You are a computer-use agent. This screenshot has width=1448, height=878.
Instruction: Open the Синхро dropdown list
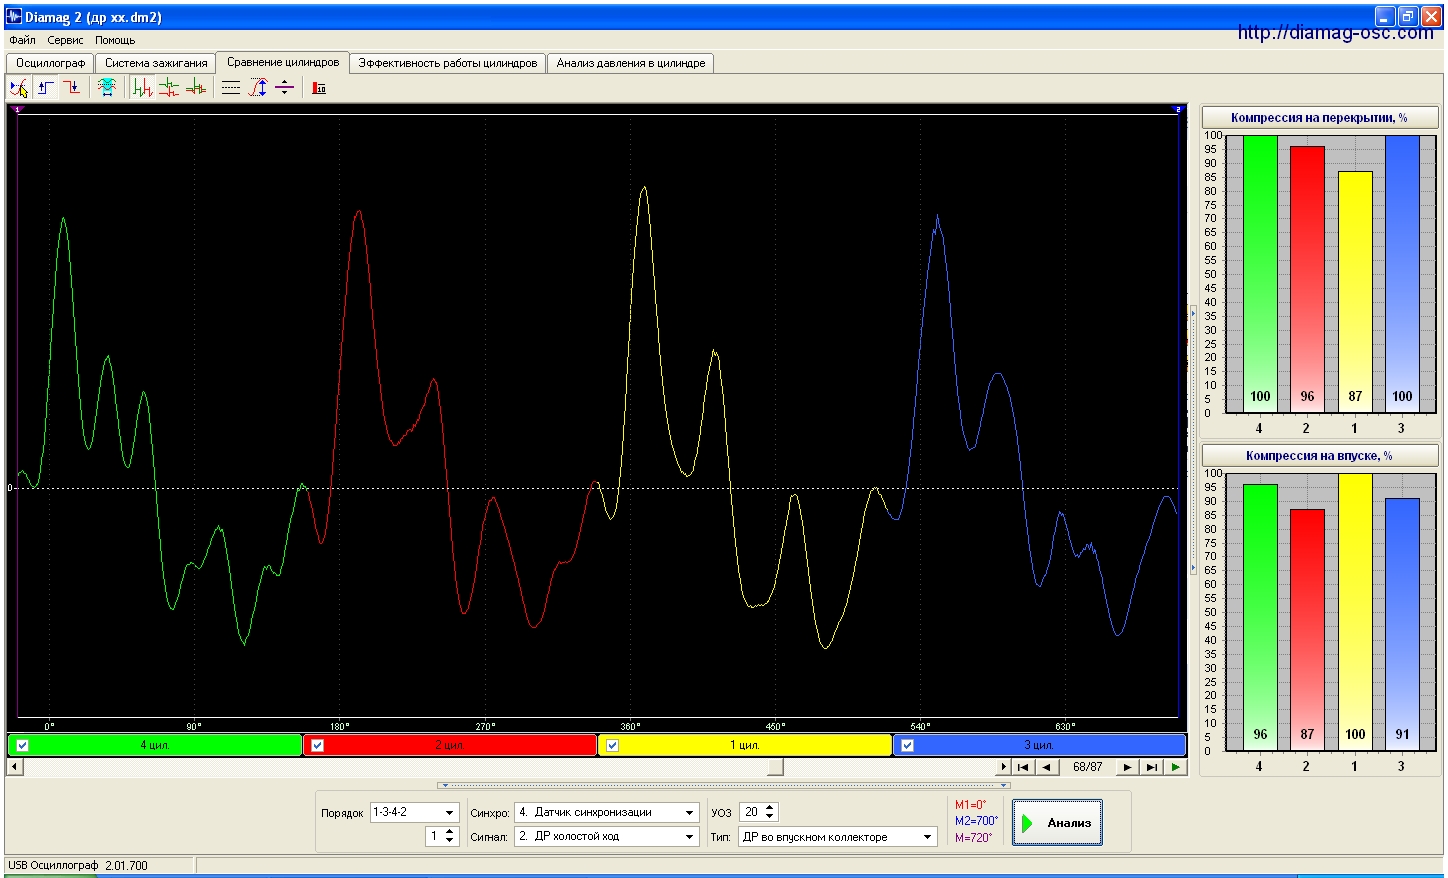[x=689, y=812]
